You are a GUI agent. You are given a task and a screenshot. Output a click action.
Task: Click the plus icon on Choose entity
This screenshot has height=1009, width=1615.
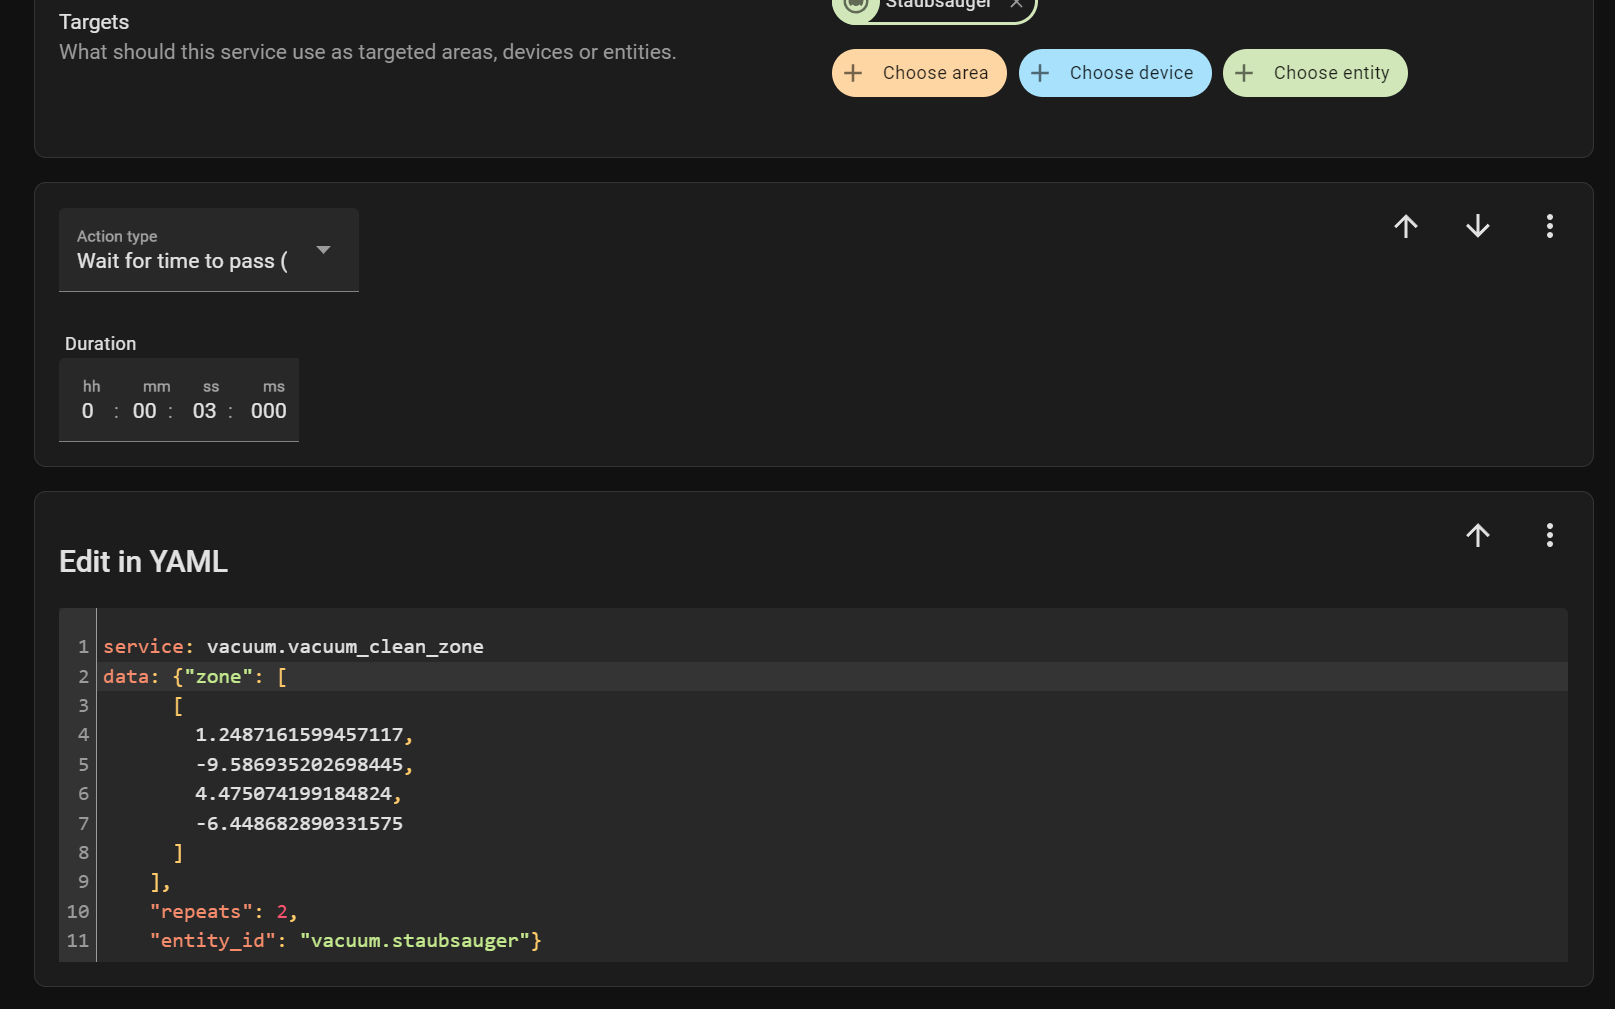pyautogui.click(x=1245, y=72)
